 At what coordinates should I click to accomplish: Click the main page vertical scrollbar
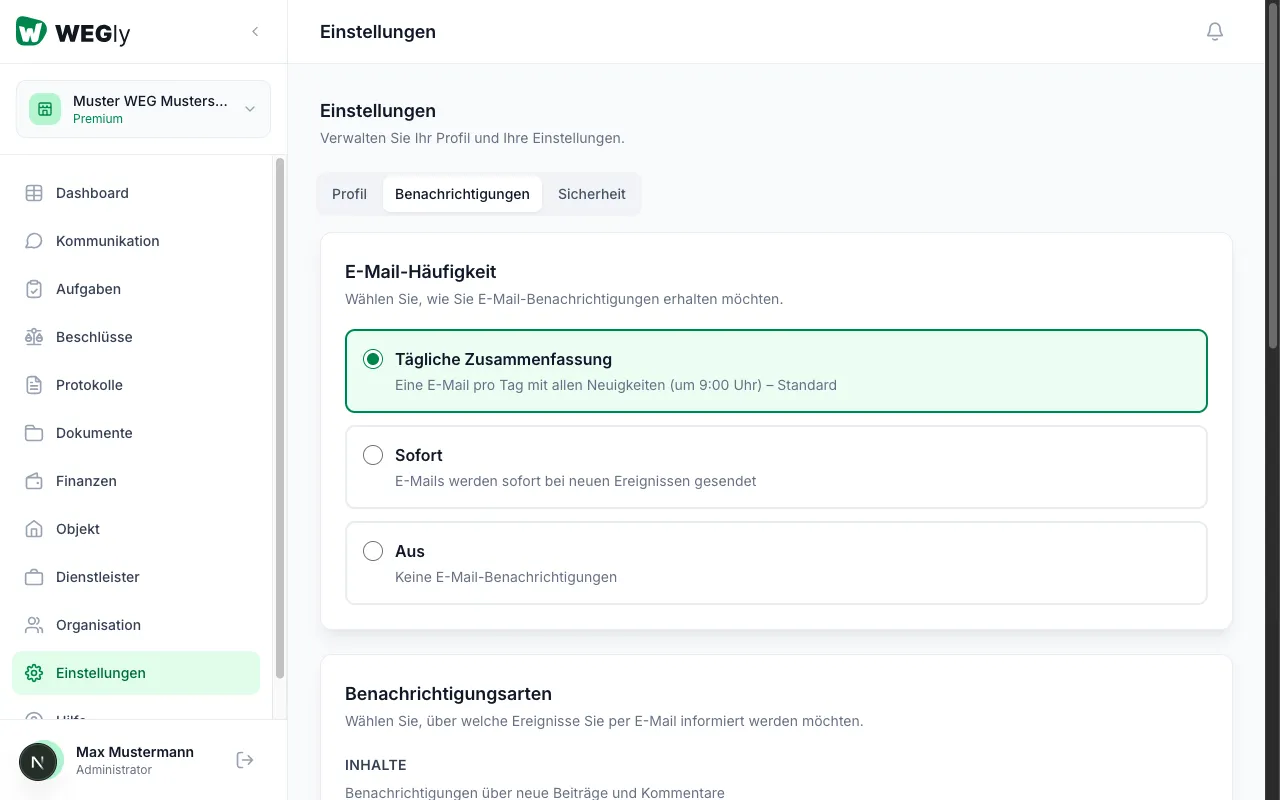coord(1272,200)
